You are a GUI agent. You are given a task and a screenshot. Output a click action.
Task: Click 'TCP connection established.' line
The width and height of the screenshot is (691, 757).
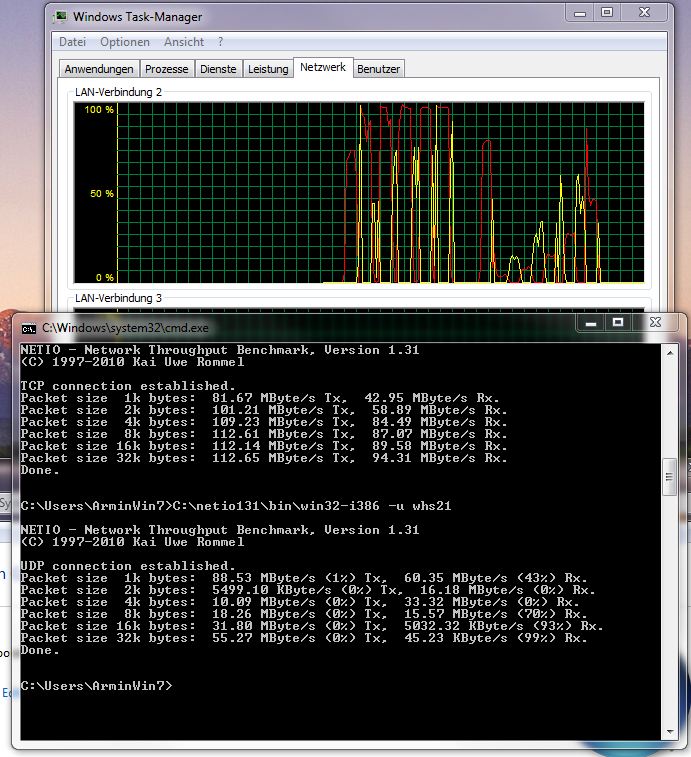tap(128, 386)
